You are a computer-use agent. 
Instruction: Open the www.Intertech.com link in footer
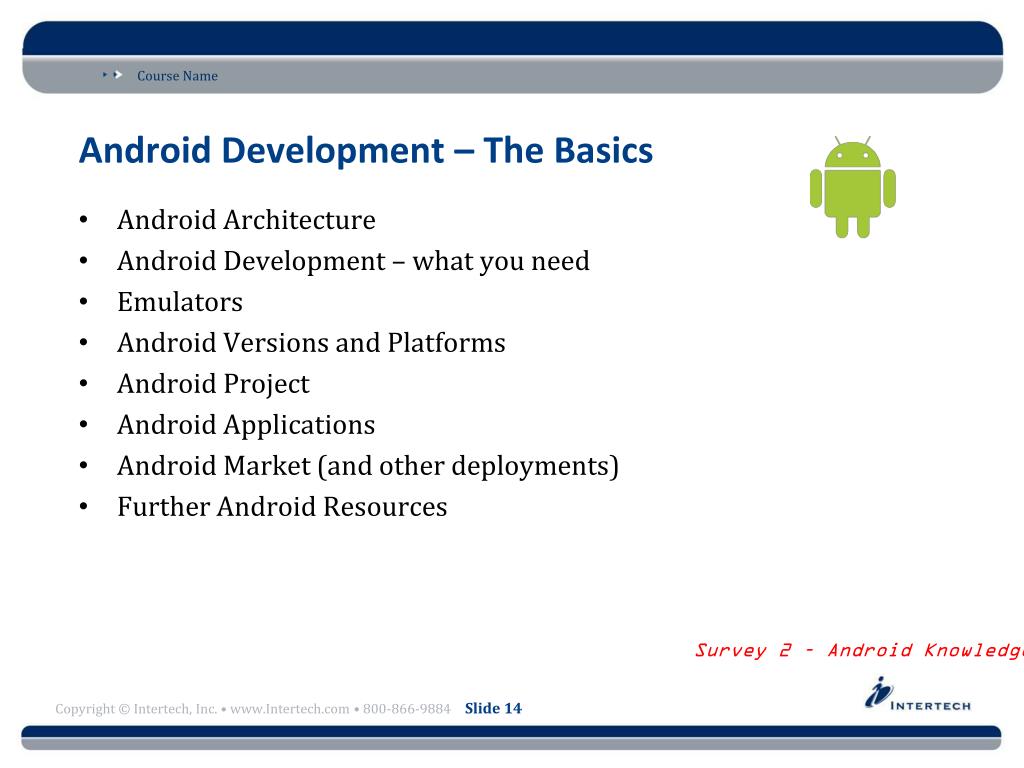289,709
